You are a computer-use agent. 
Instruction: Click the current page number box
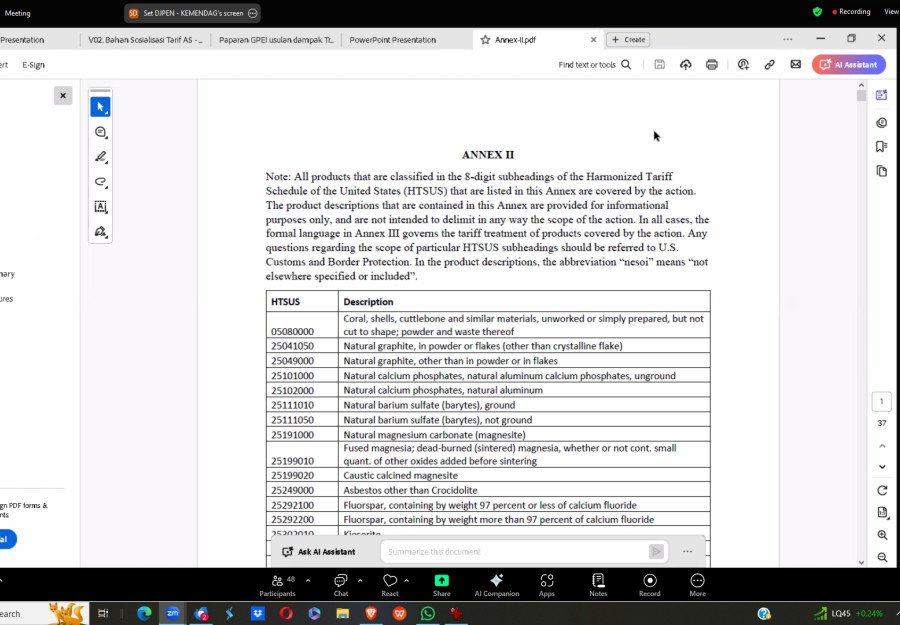(882, 401)
